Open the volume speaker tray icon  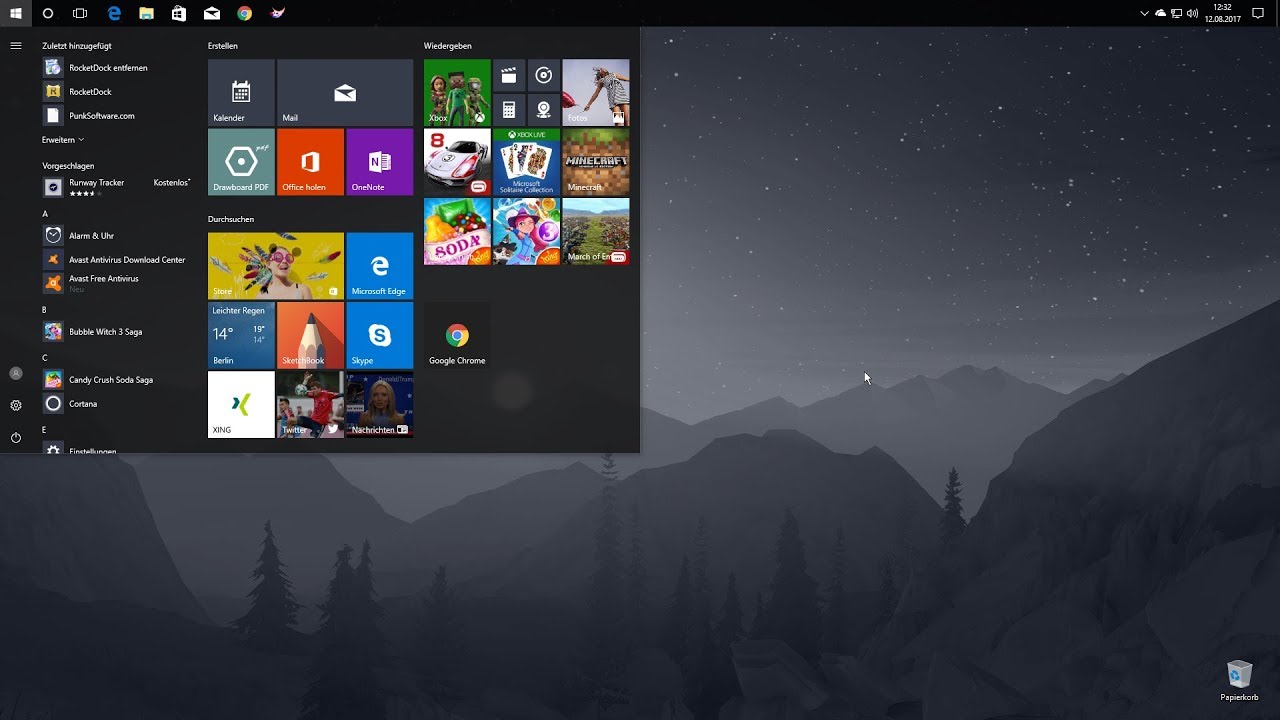click(x=1192, y=13)
